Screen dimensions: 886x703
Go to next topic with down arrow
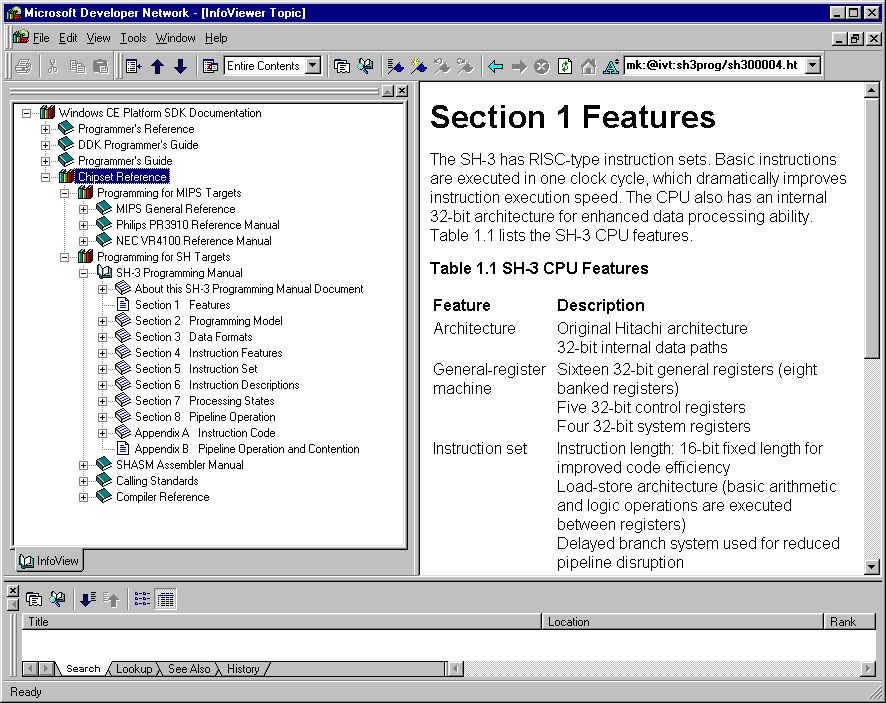coord(180,66)
